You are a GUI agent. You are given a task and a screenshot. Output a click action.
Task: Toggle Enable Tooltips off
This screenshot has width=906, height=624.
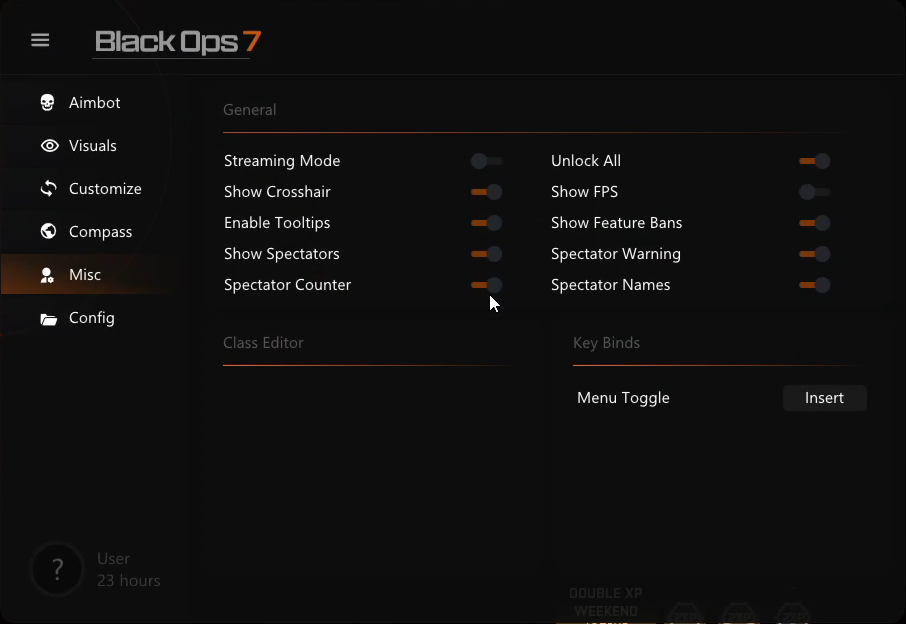(x=486, y=223)
